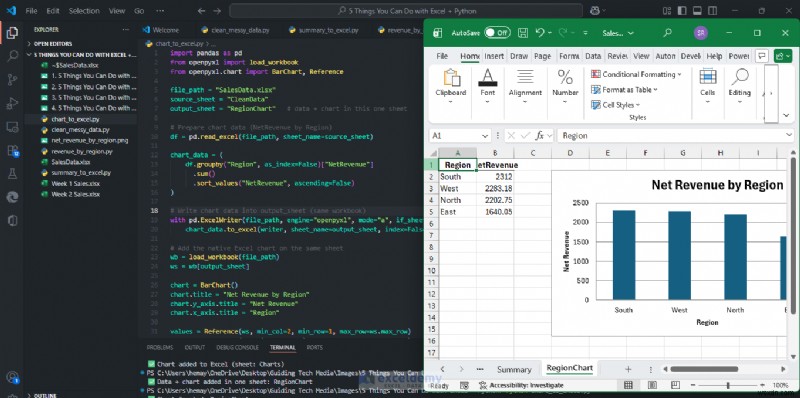This screenshot has height=398, width=800.
Task: Switch to VS Code Output panel tab
Action: pyautogui.click(x=194, y=347)
